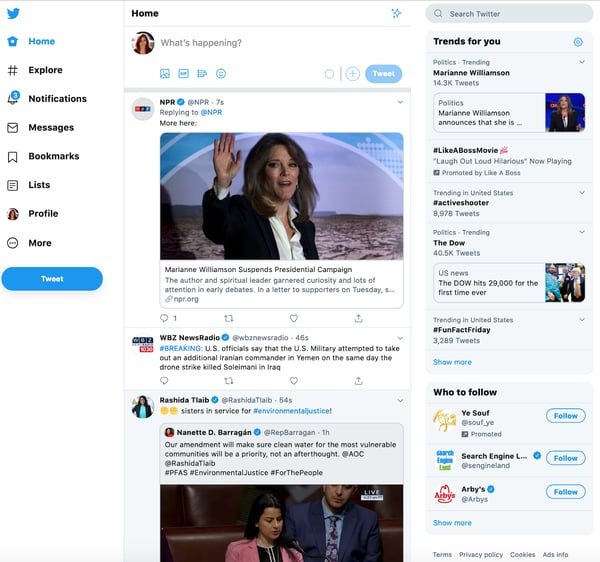This screenshot has height=562, width=600.
Task: Like the WBZ NewsRadio tweet
Action: [x=294, y=380]
